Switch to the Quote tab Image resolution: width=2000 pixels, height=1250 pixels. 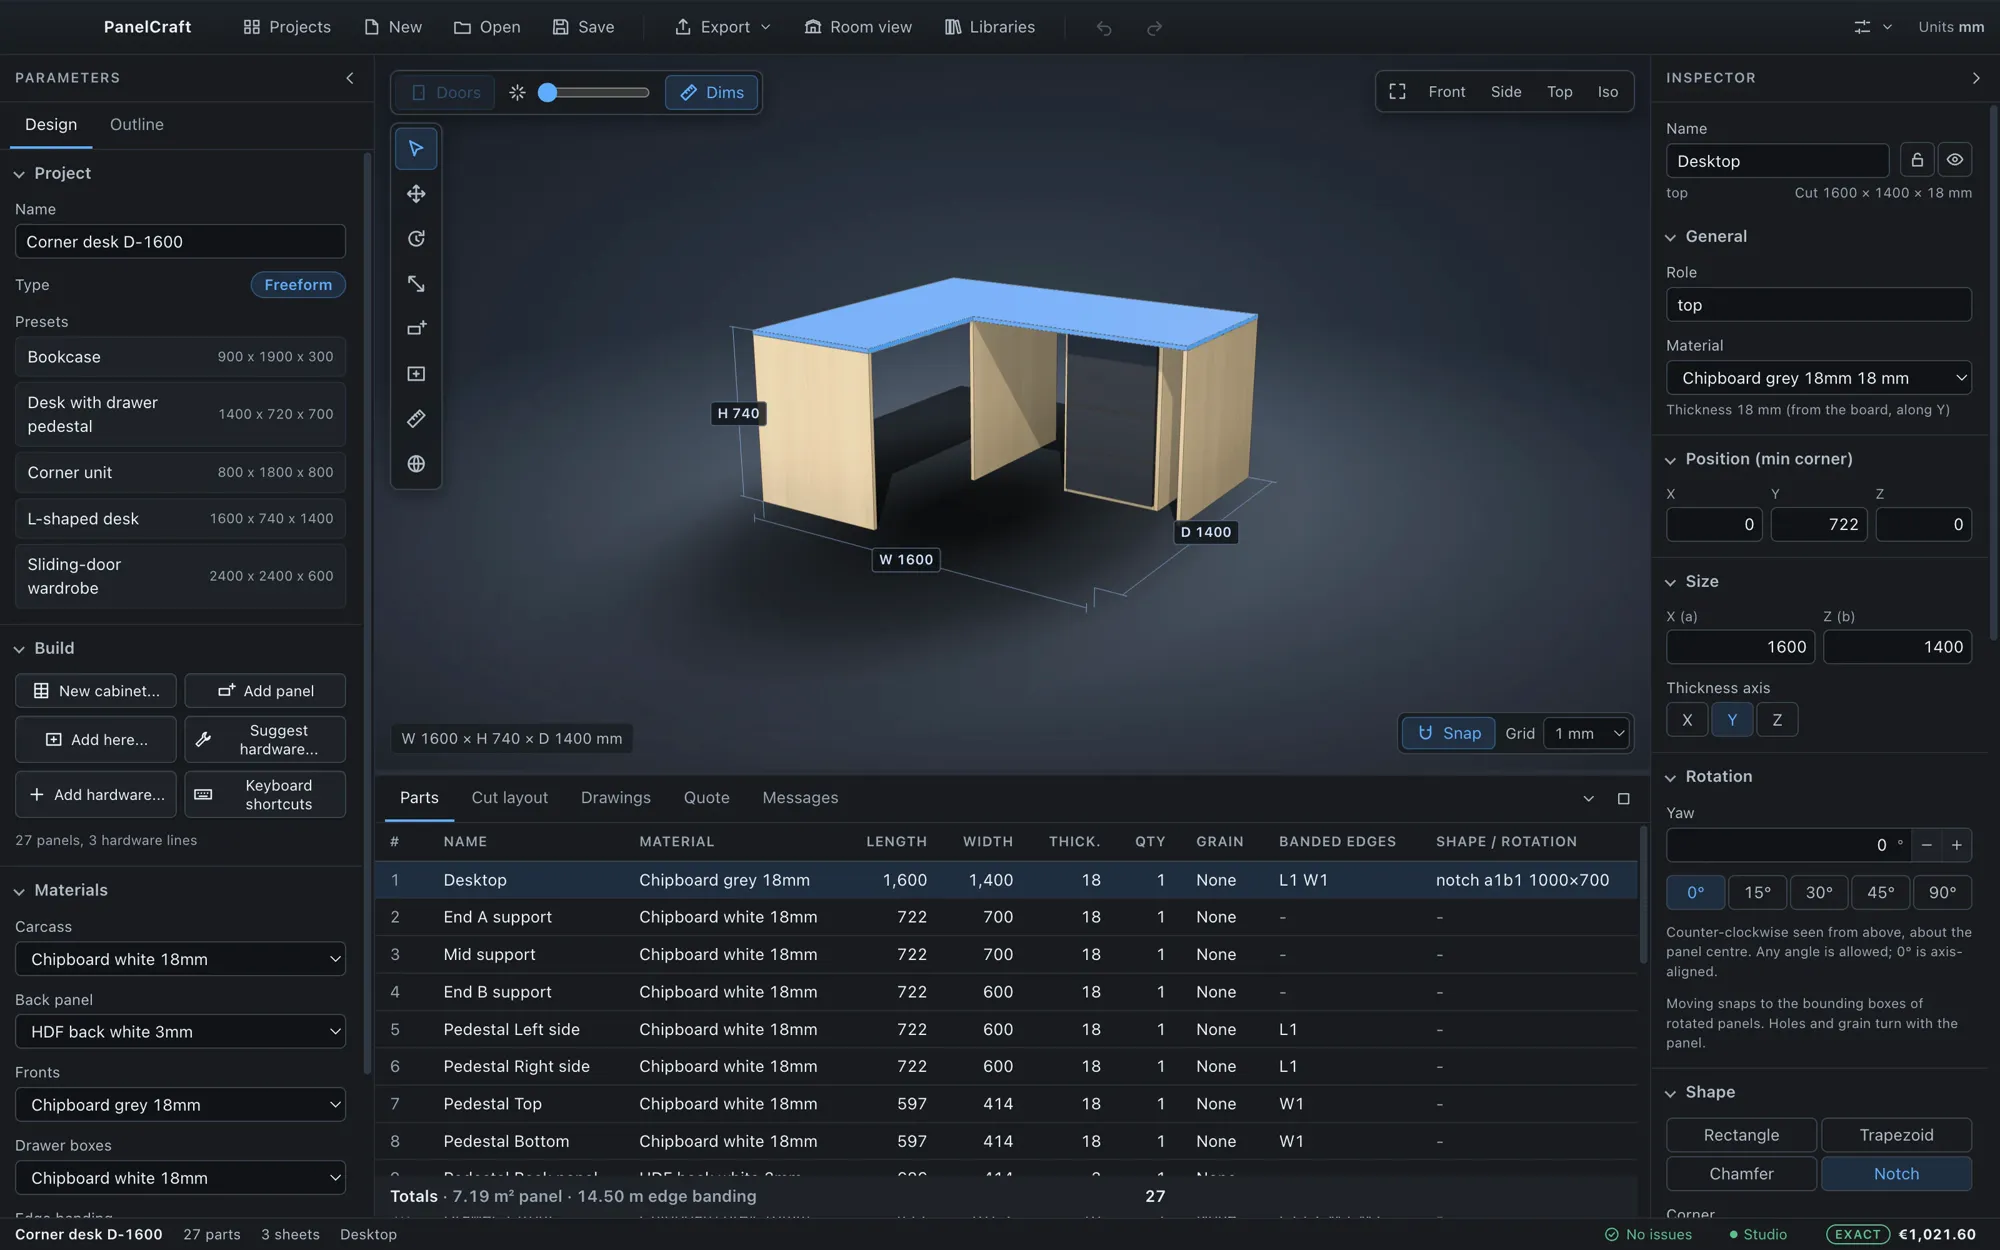[706, 798]
